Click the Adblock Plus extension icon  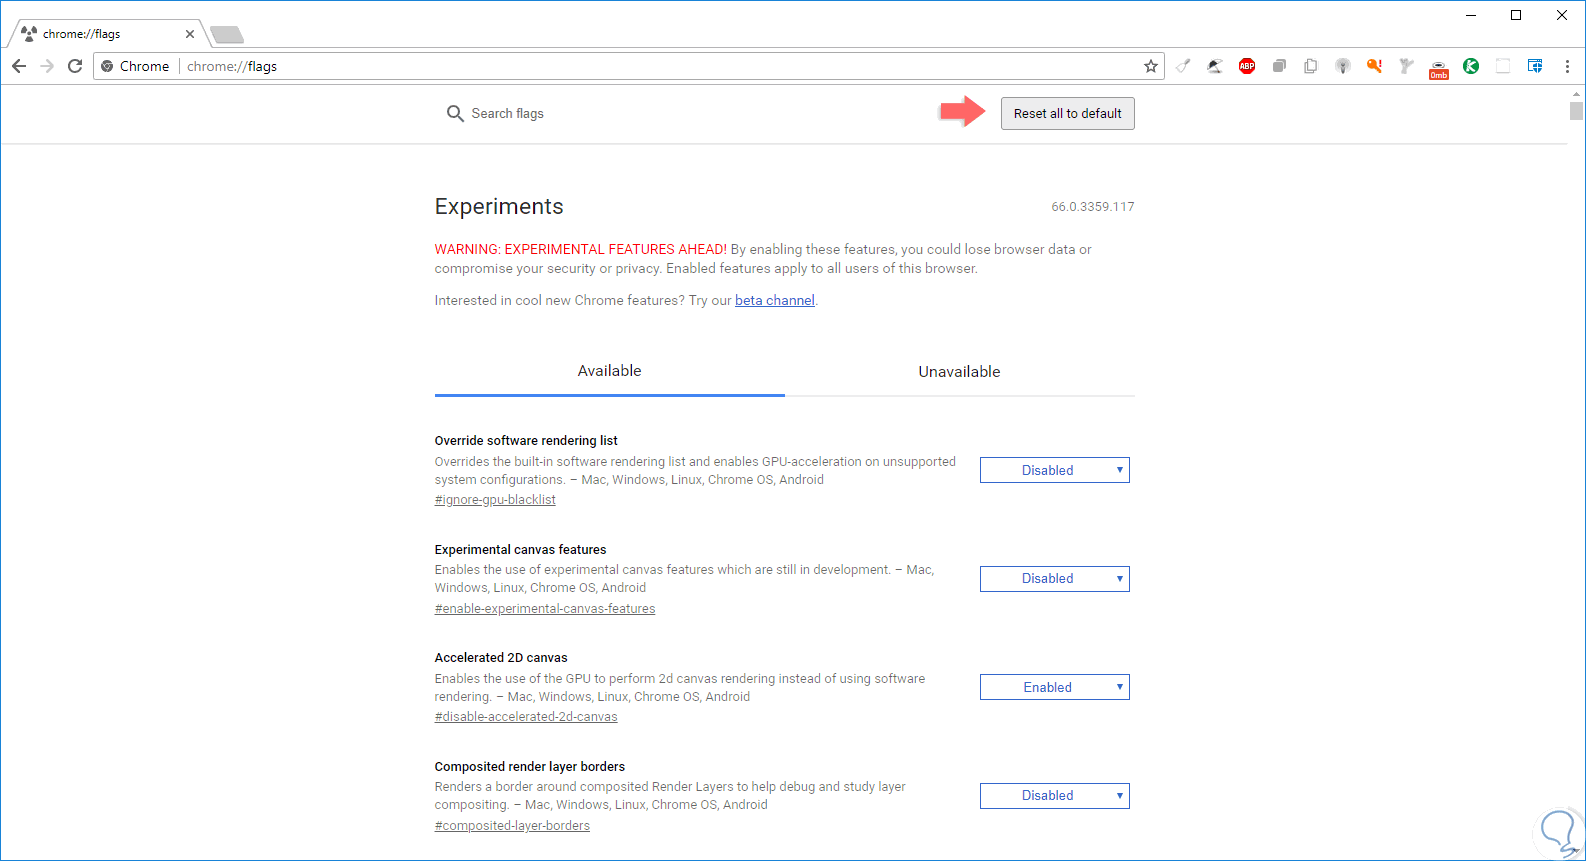[x=1247, y=66]
